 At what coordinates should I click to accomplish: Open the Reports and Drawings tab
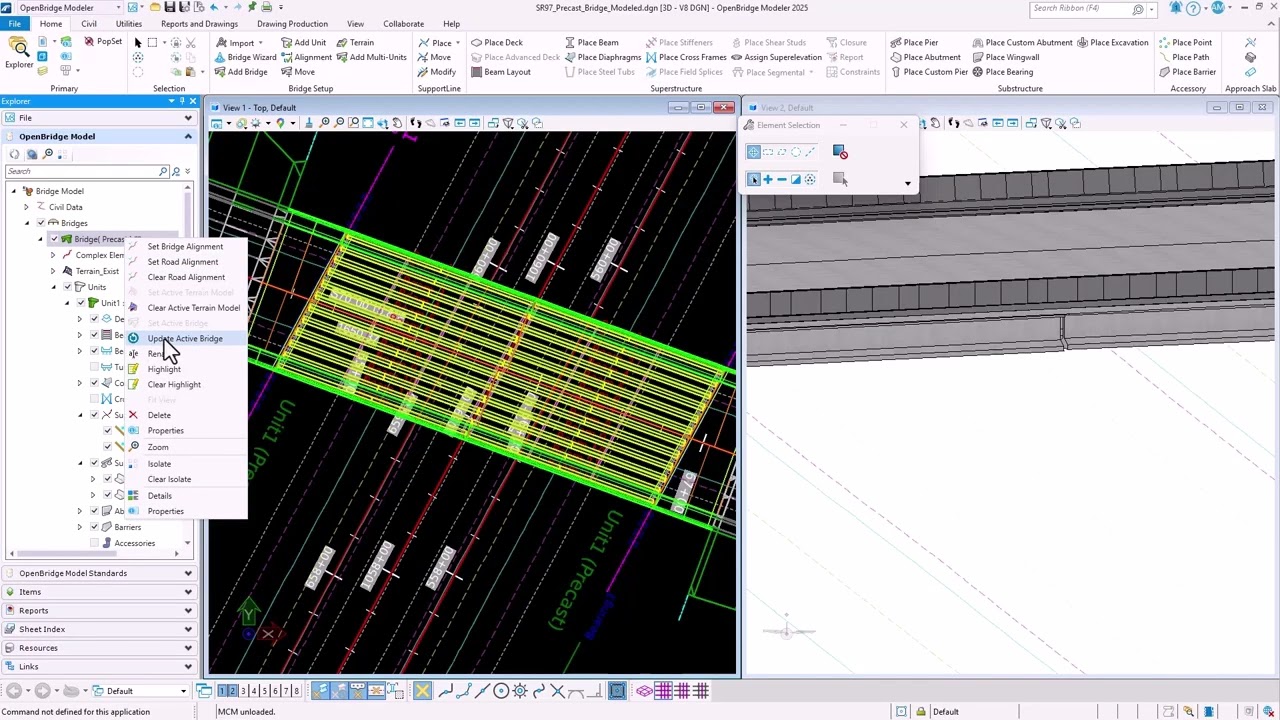click(x=199, y=24)
